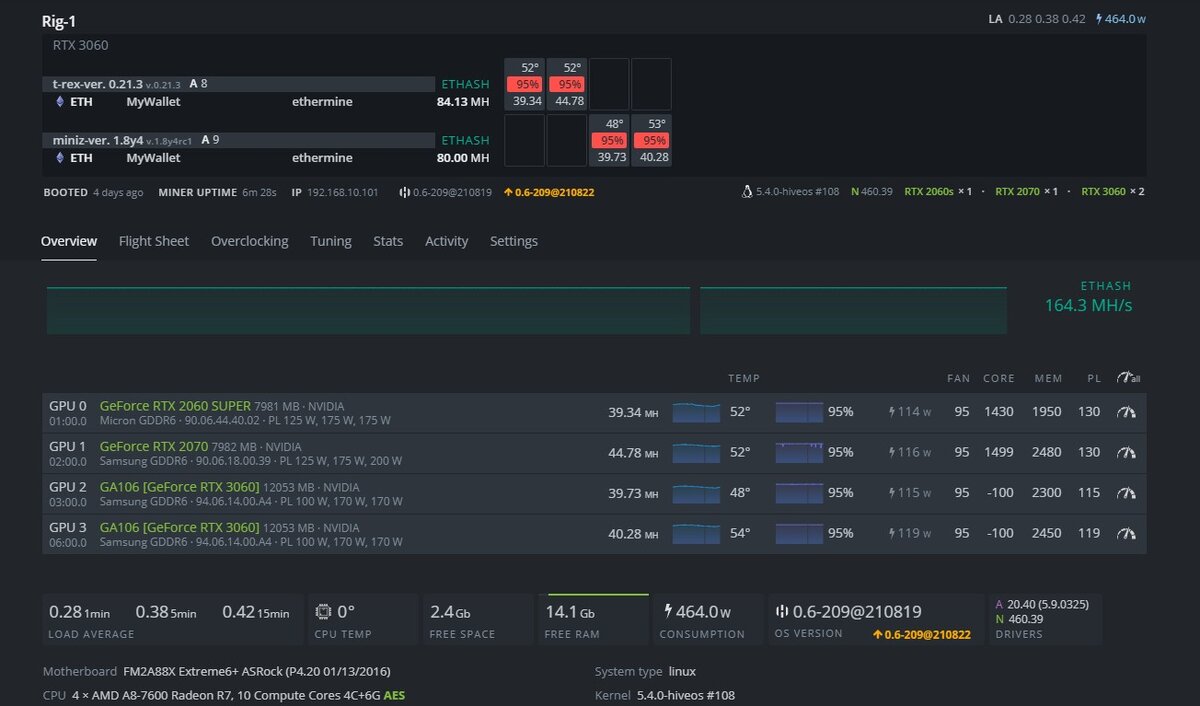Screen dimensions: 1200x706
Task: Click IP address 192.168.10.101
Action: [342, 192]
